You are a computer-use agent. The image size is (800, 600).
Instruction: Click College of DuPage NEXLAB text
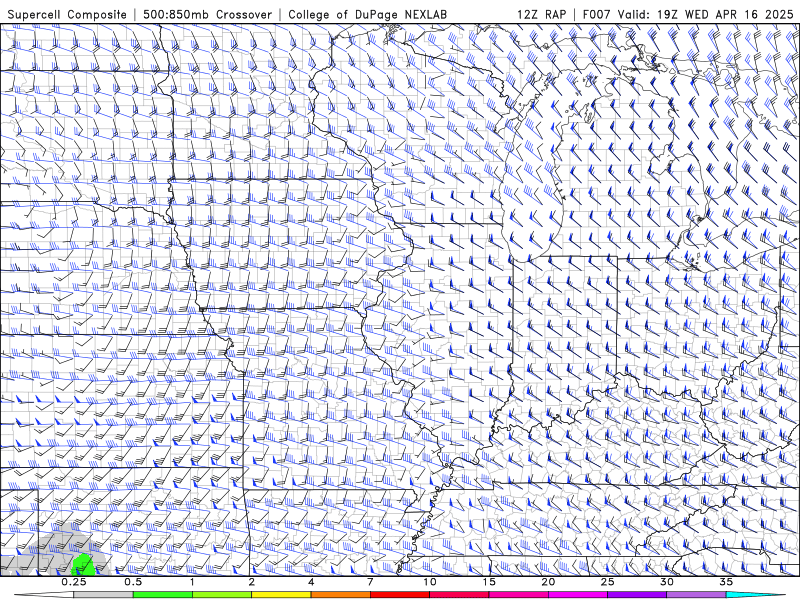pyautogui.click(x=367, y=15)
